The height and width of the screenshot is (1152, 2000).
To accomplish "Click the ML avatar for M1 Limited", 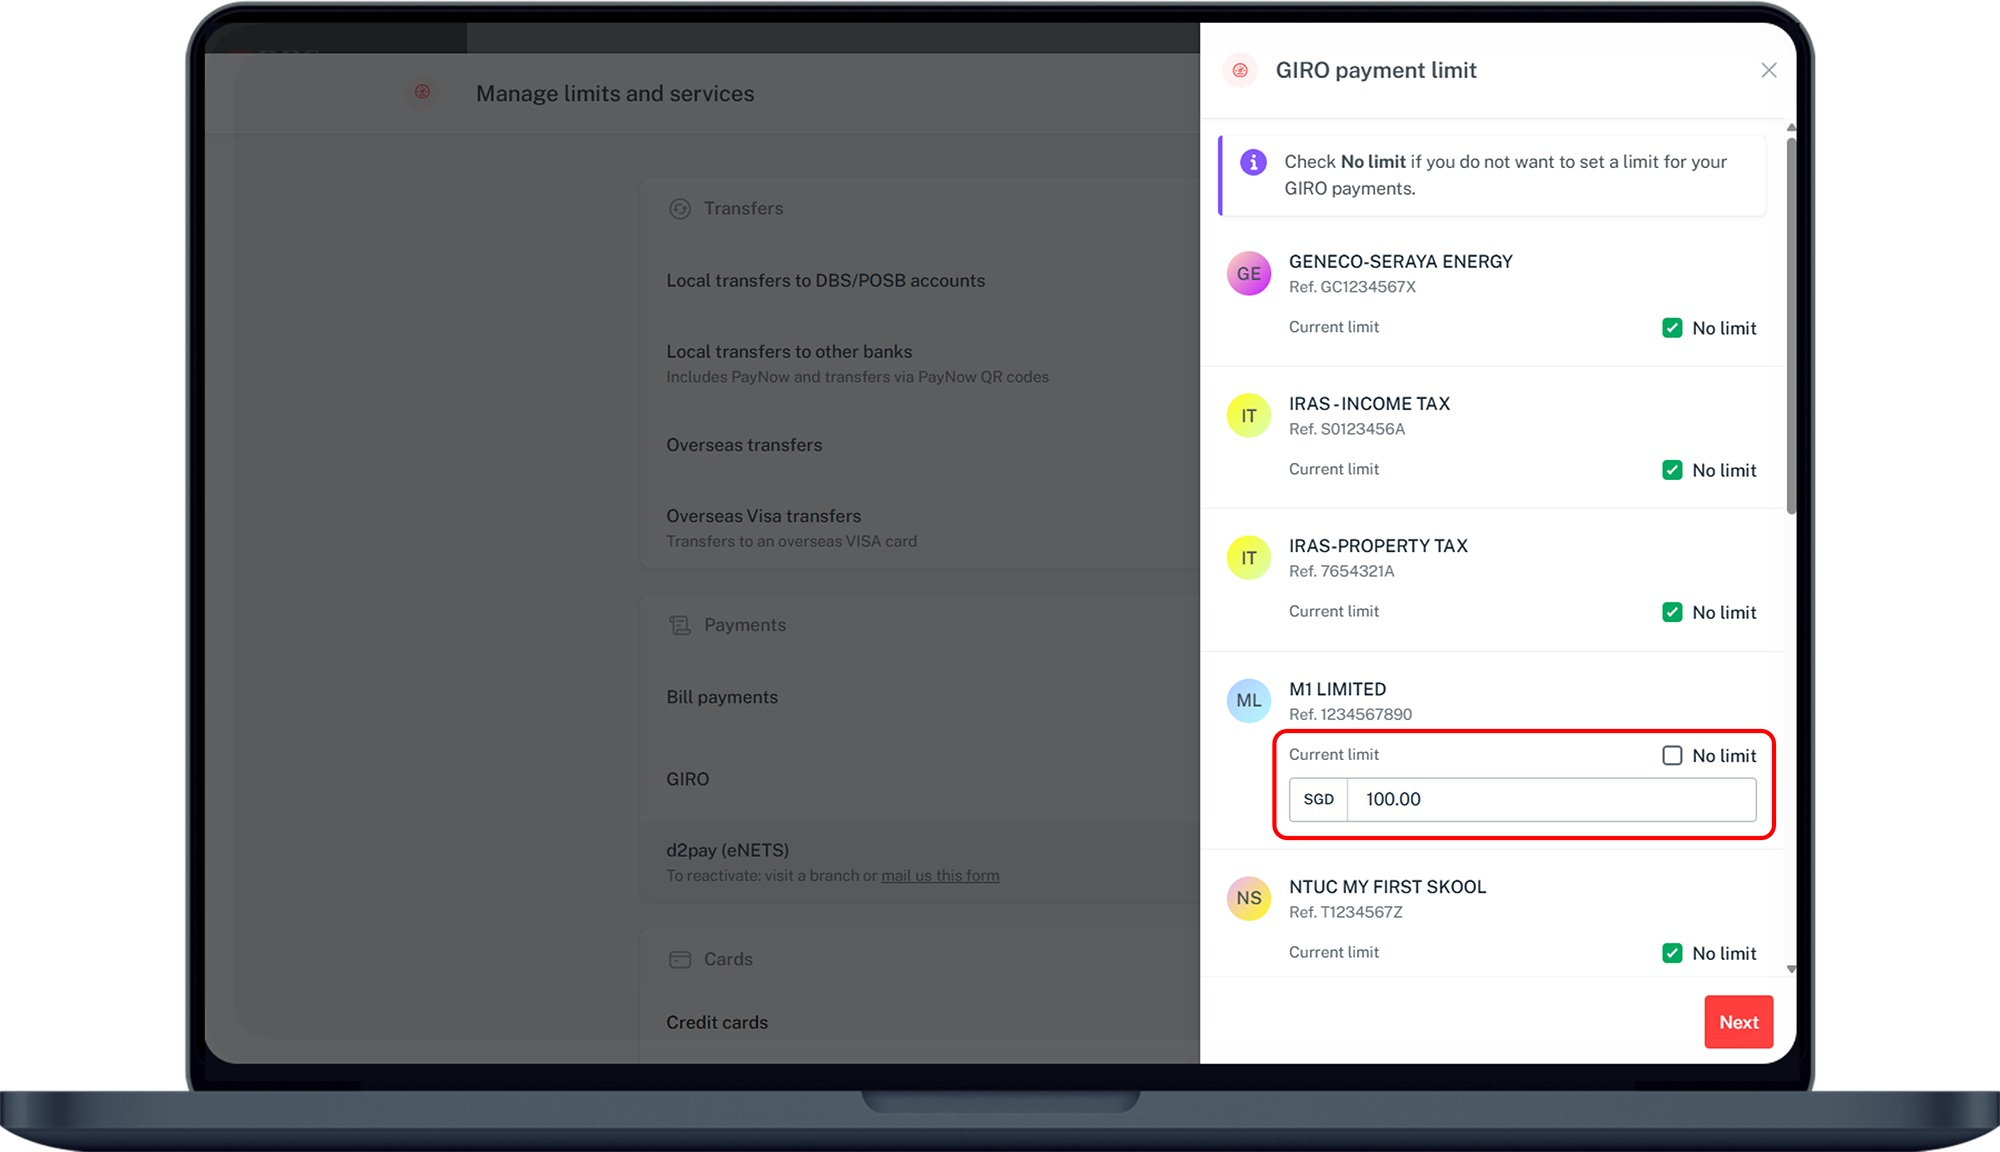I will tap(1248, 701).
